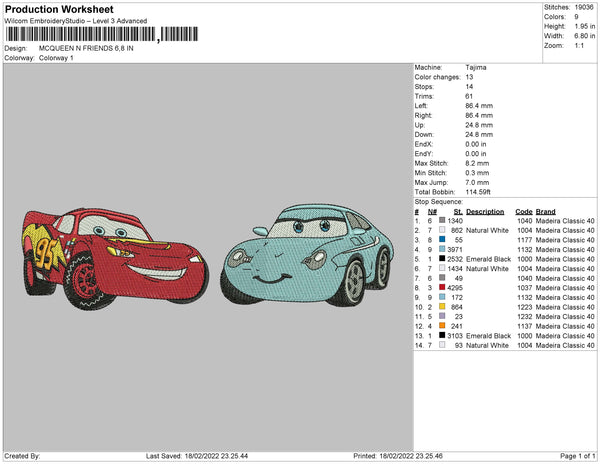
Task: Click the 'N#' column header
Action: (x=432, y=212)
